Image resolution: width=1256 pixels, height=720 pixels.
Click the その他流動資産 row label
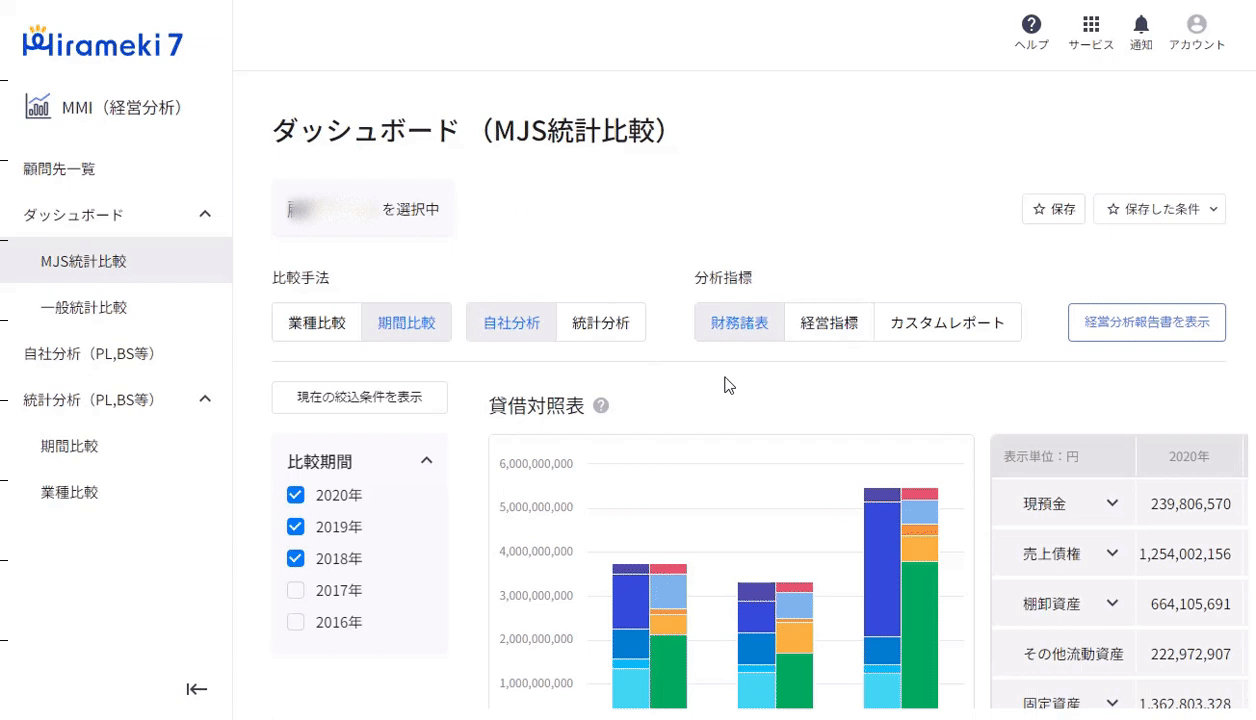click(1073, 654)
